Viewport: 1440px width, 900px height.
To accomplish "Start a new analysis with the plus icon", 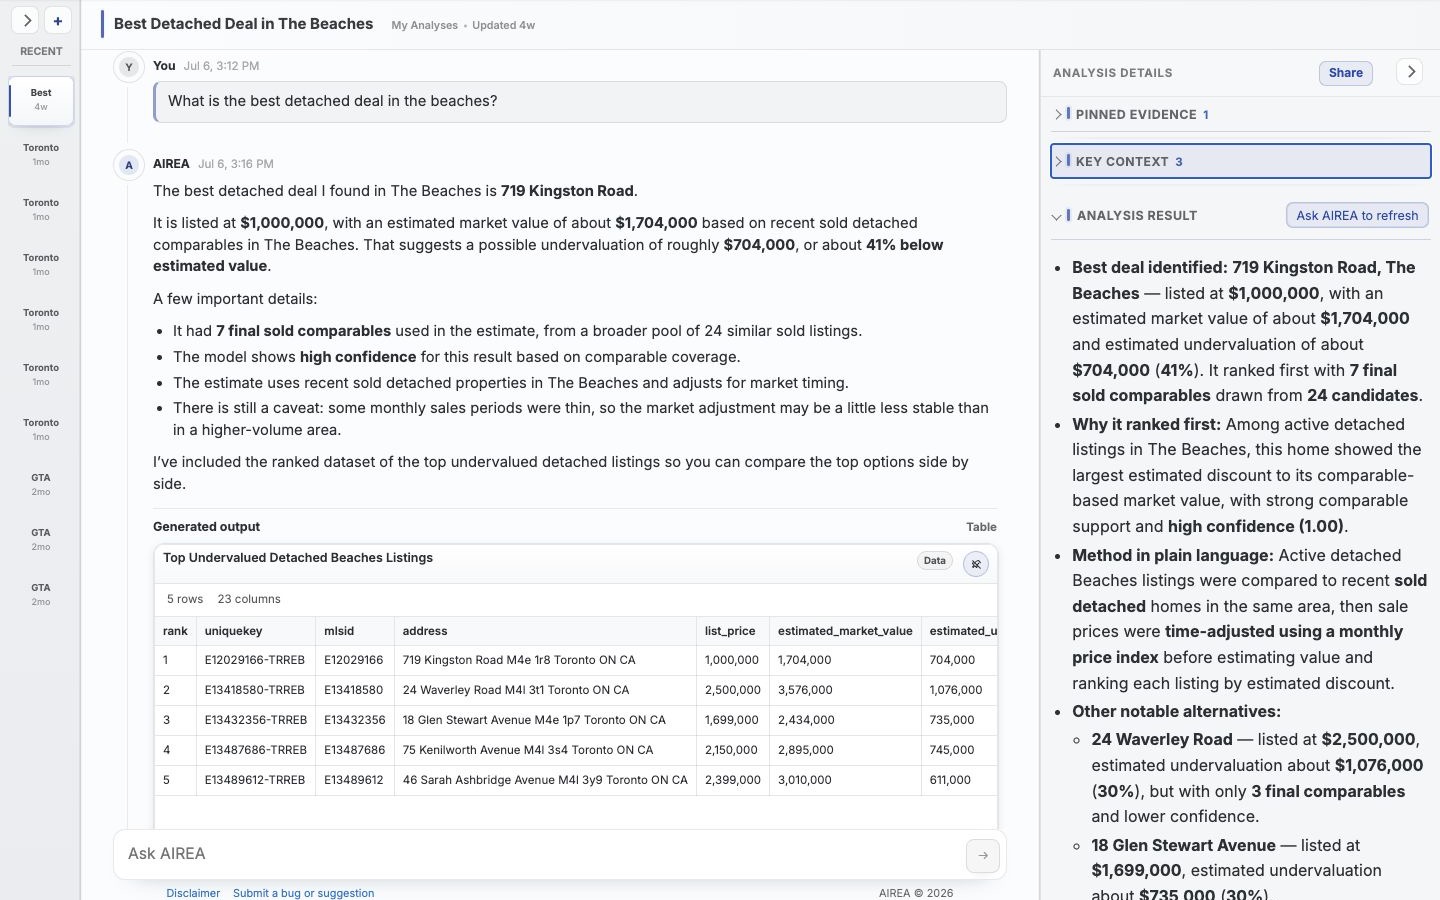I will pos(58,20).
